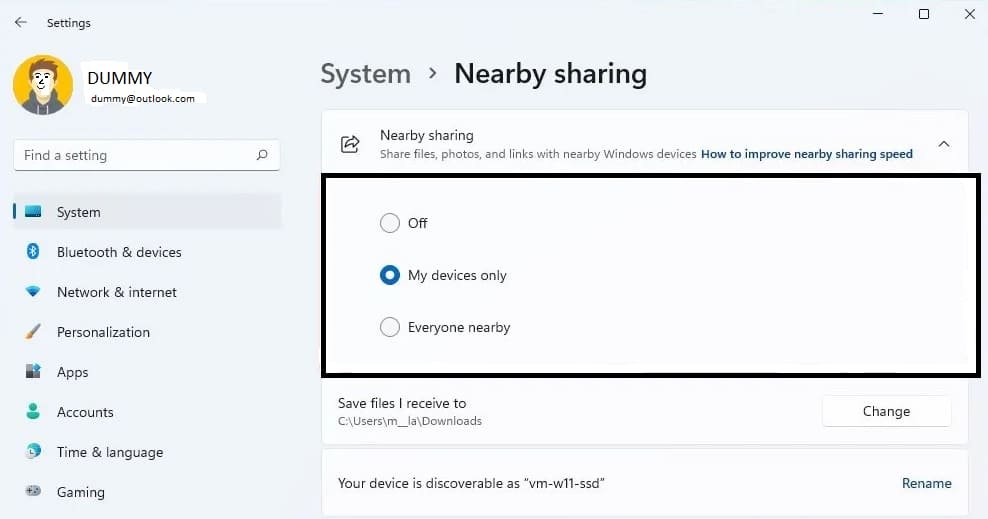Open System breadcrumb link

[x=365, y=74]
